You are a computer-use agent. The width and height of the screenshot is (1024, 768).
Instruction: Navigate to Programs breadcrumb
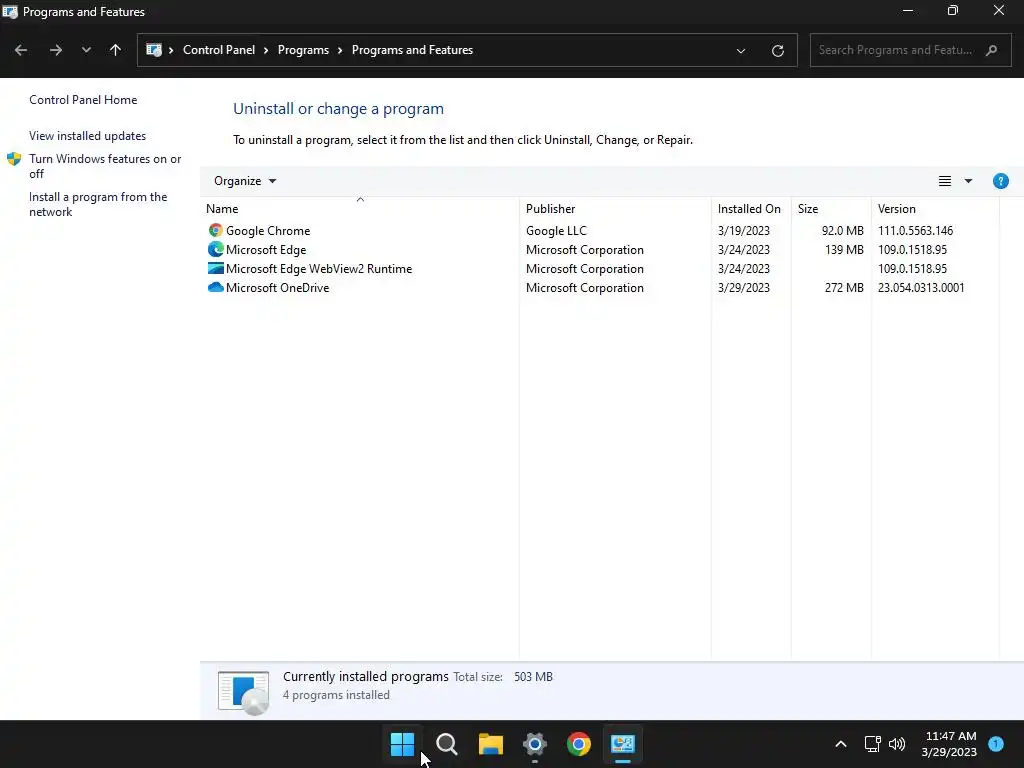[303, 50]
